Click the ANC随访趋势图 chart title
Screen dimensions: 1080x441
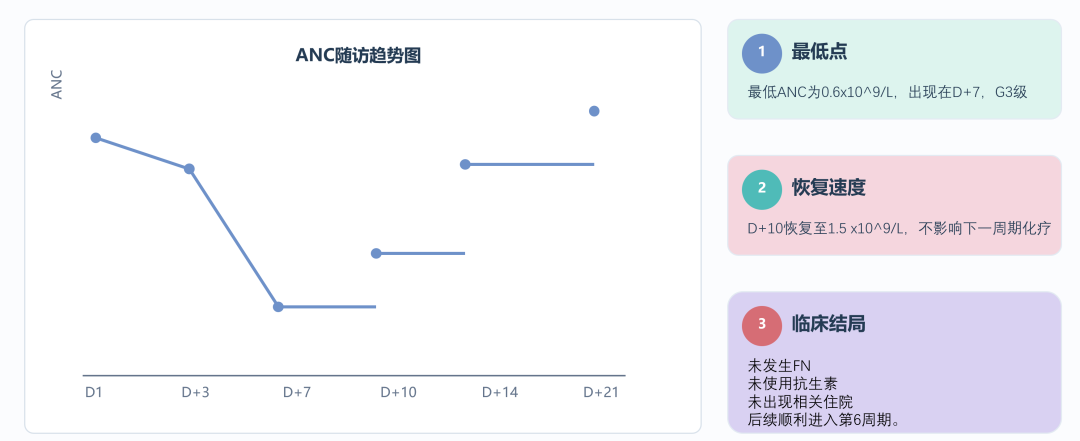(x=358, y=56)
